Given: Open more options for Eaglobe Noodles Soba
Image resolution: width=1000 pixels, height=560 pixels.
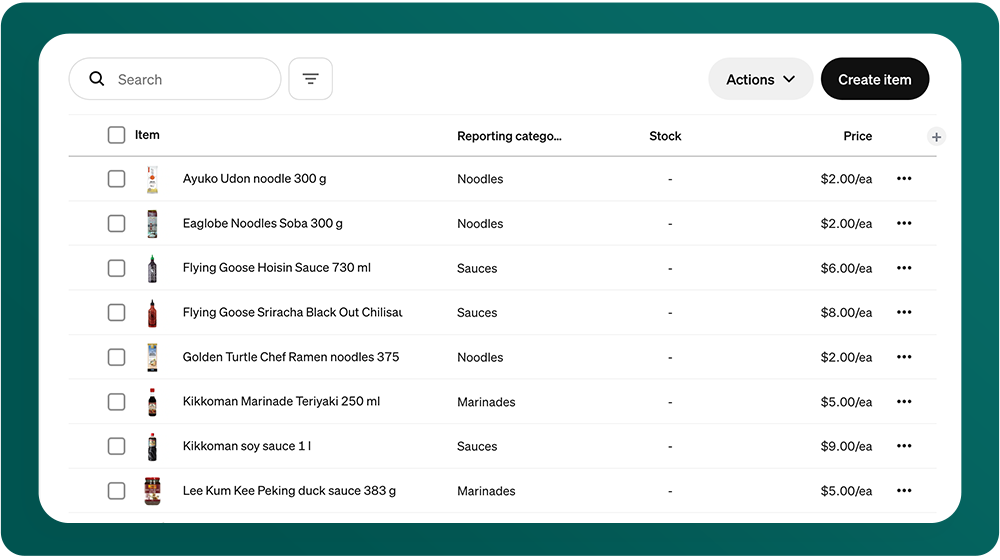Looking at the screenshot, I should point(904,223).
